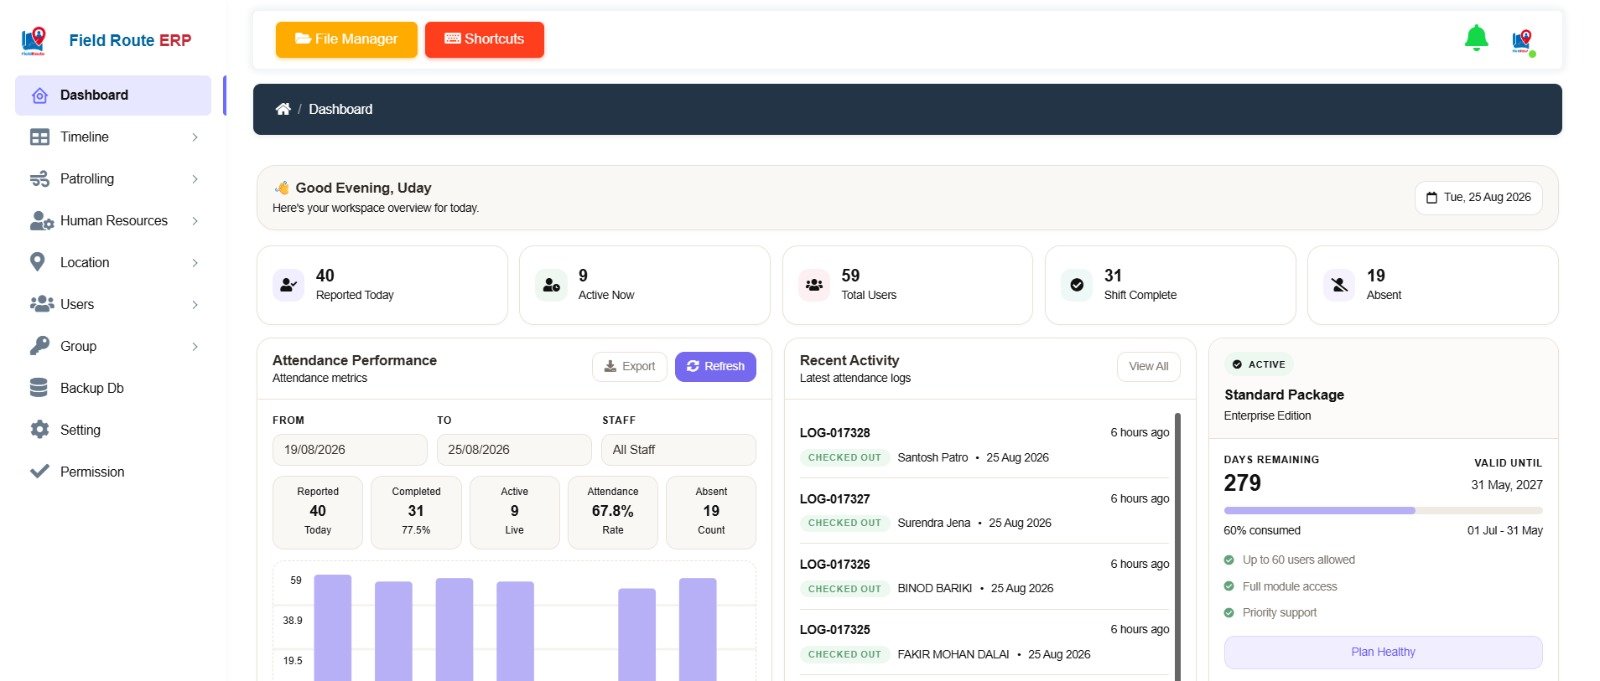Viewport: 1600px width, 681px height.
Task: Click the home icon in breadcrumb bar
Action: [283, 109]
